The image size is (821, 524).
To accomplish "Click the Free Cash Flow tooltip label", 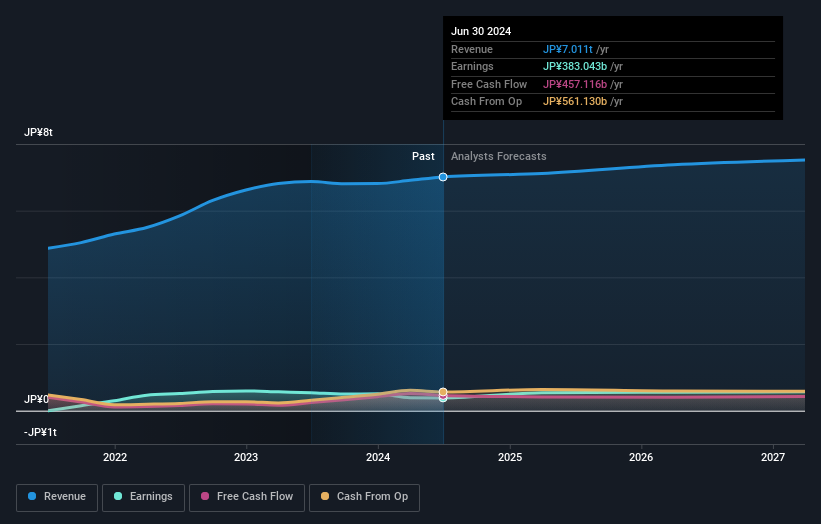I will point(489,84).
